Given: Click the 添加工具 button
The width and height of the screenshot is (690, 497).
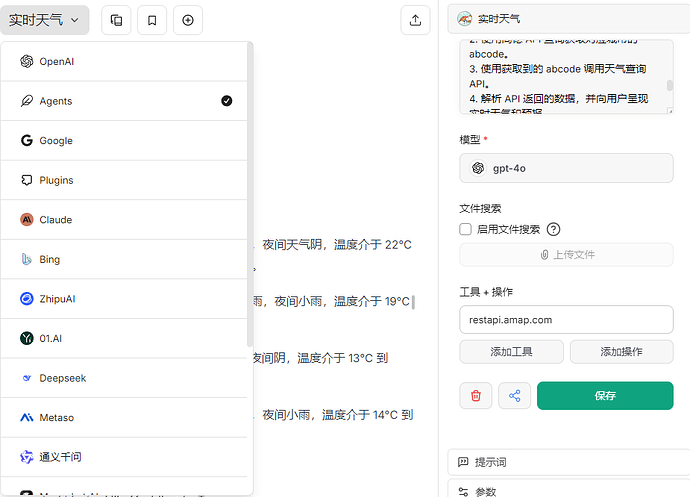Looking at the screenshot, I should [511, 352].
